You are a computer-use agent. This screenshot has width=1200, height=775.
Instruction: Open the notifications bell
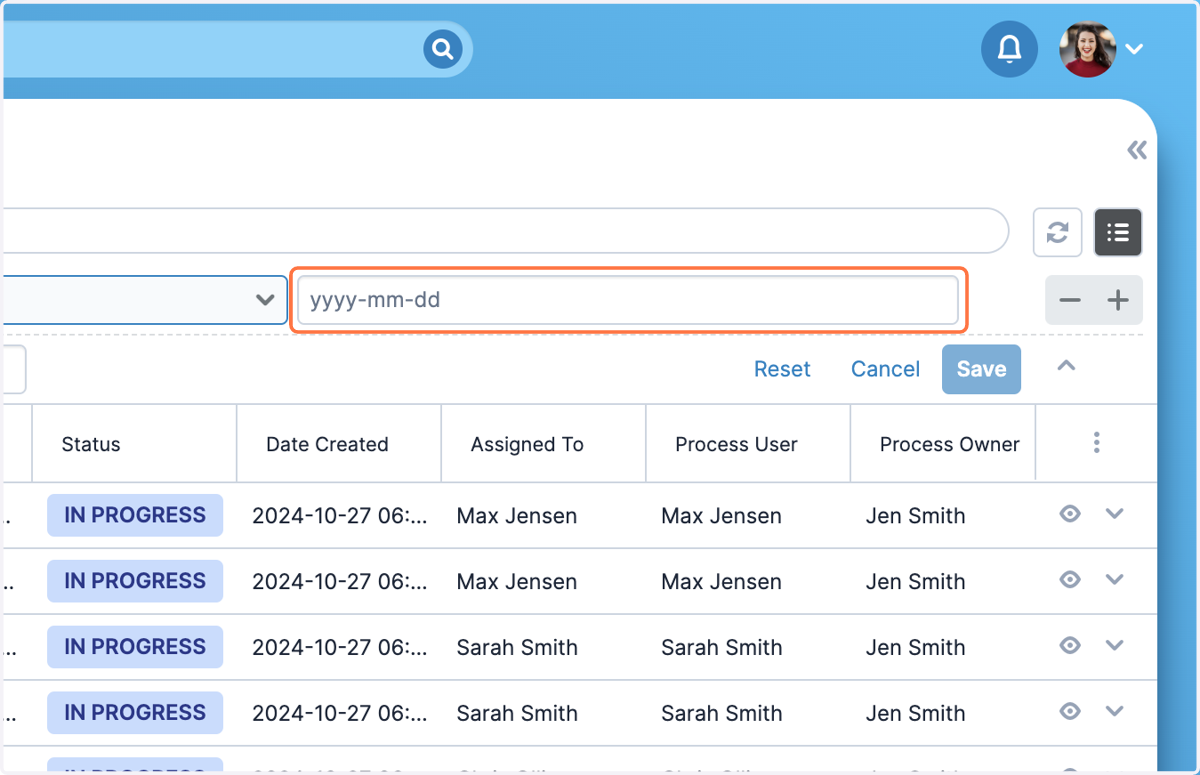pos(1010,48)
